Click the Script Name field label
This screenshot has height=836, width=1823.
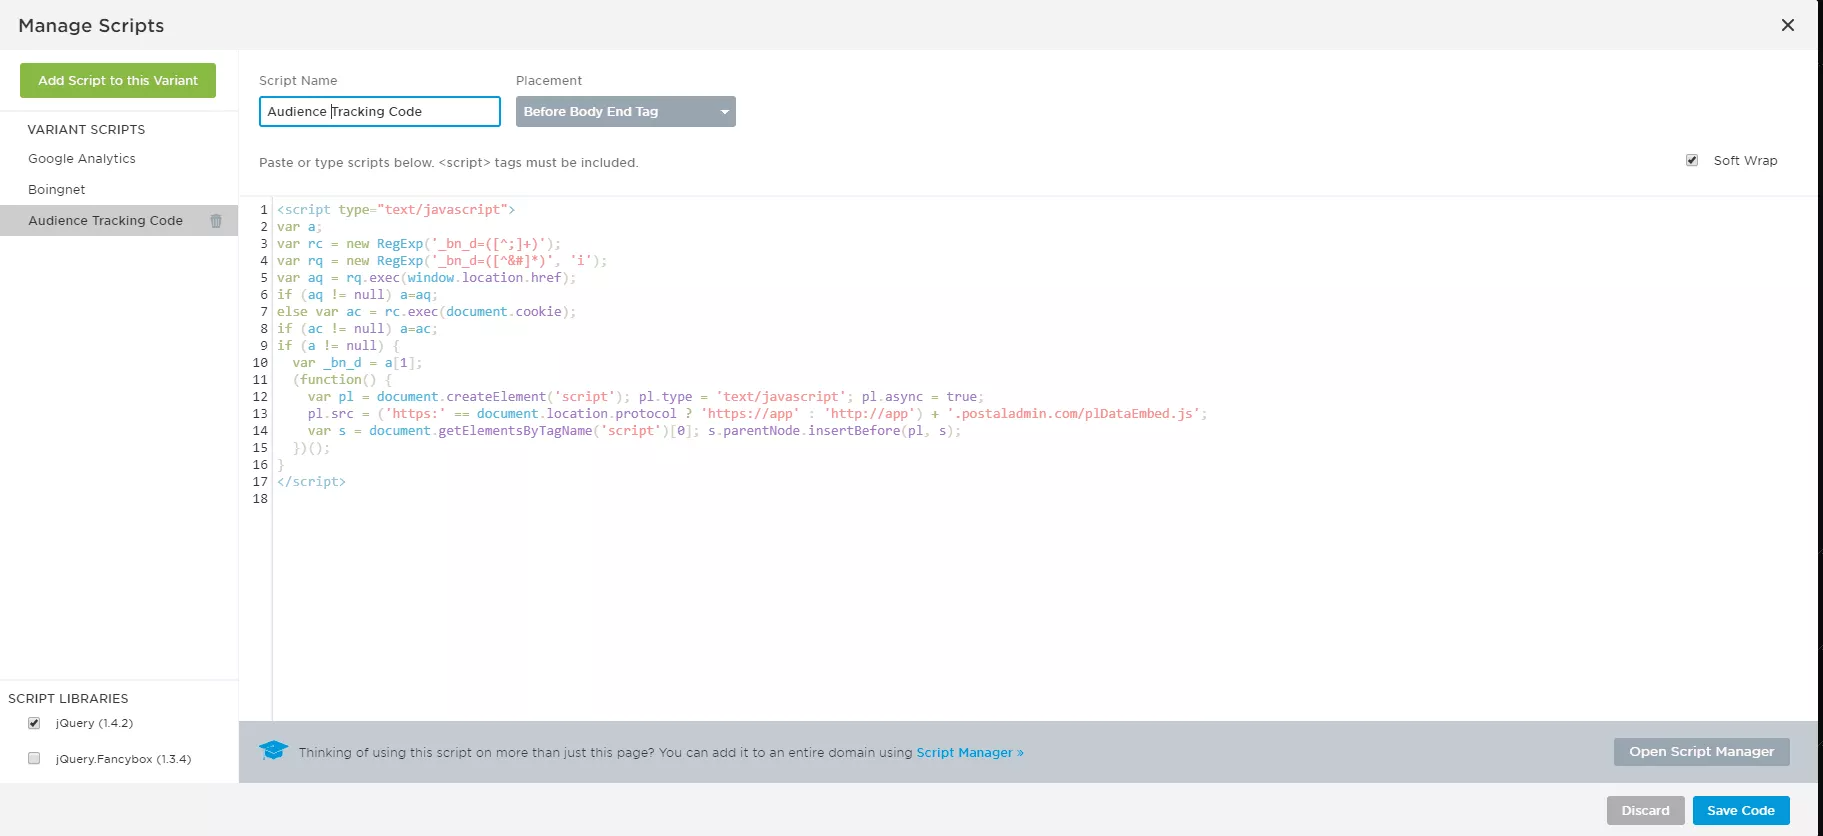[298, 81]
